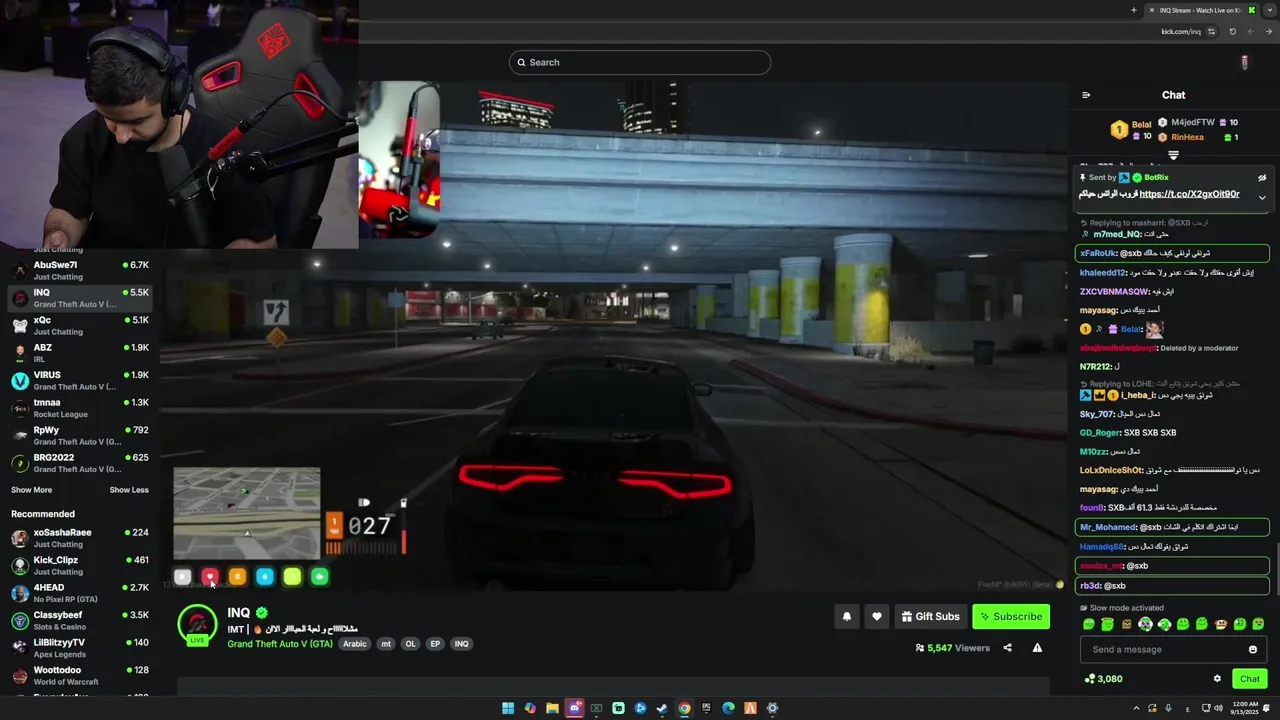The width and height of the screenshot is (1280, 720).
Task: Click the first green frog emote
Action: 1089,624
